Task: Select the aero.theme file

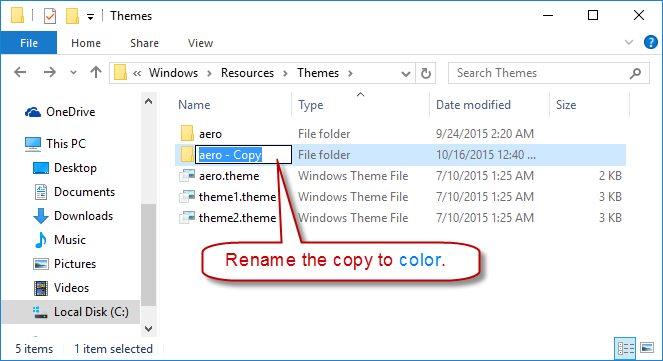Action: 229,176
